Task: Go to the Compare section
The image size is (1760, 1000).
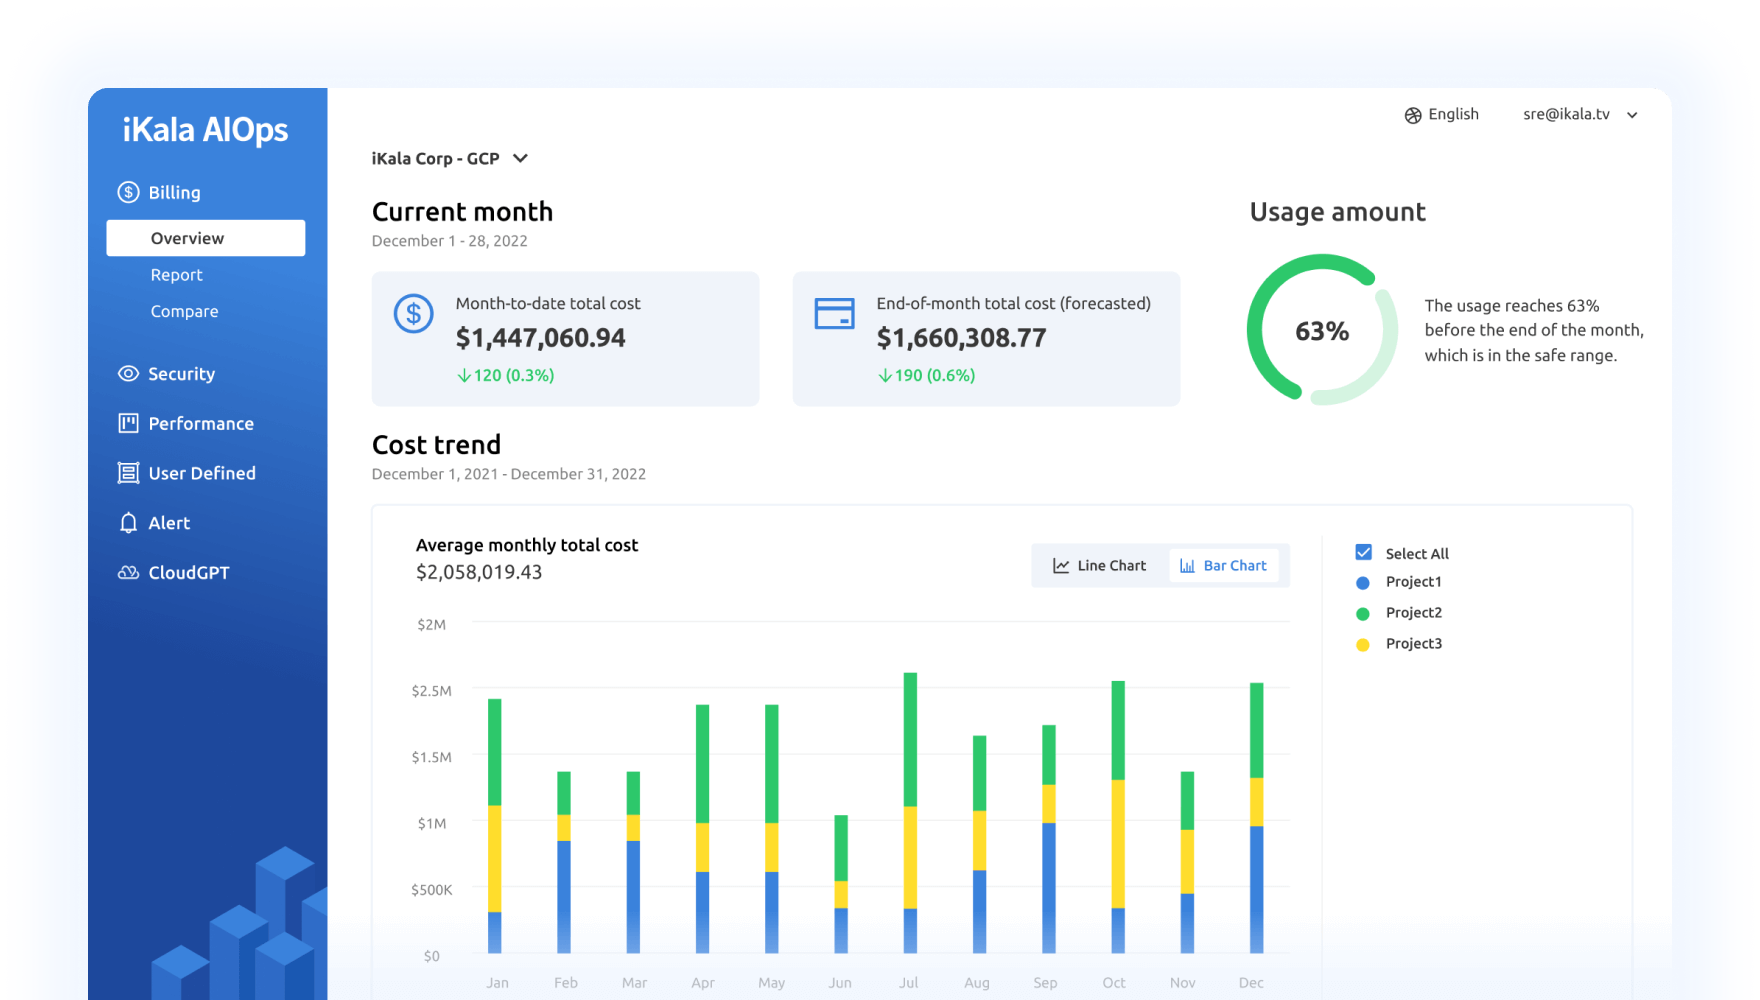Action: [x=184, y=311]
